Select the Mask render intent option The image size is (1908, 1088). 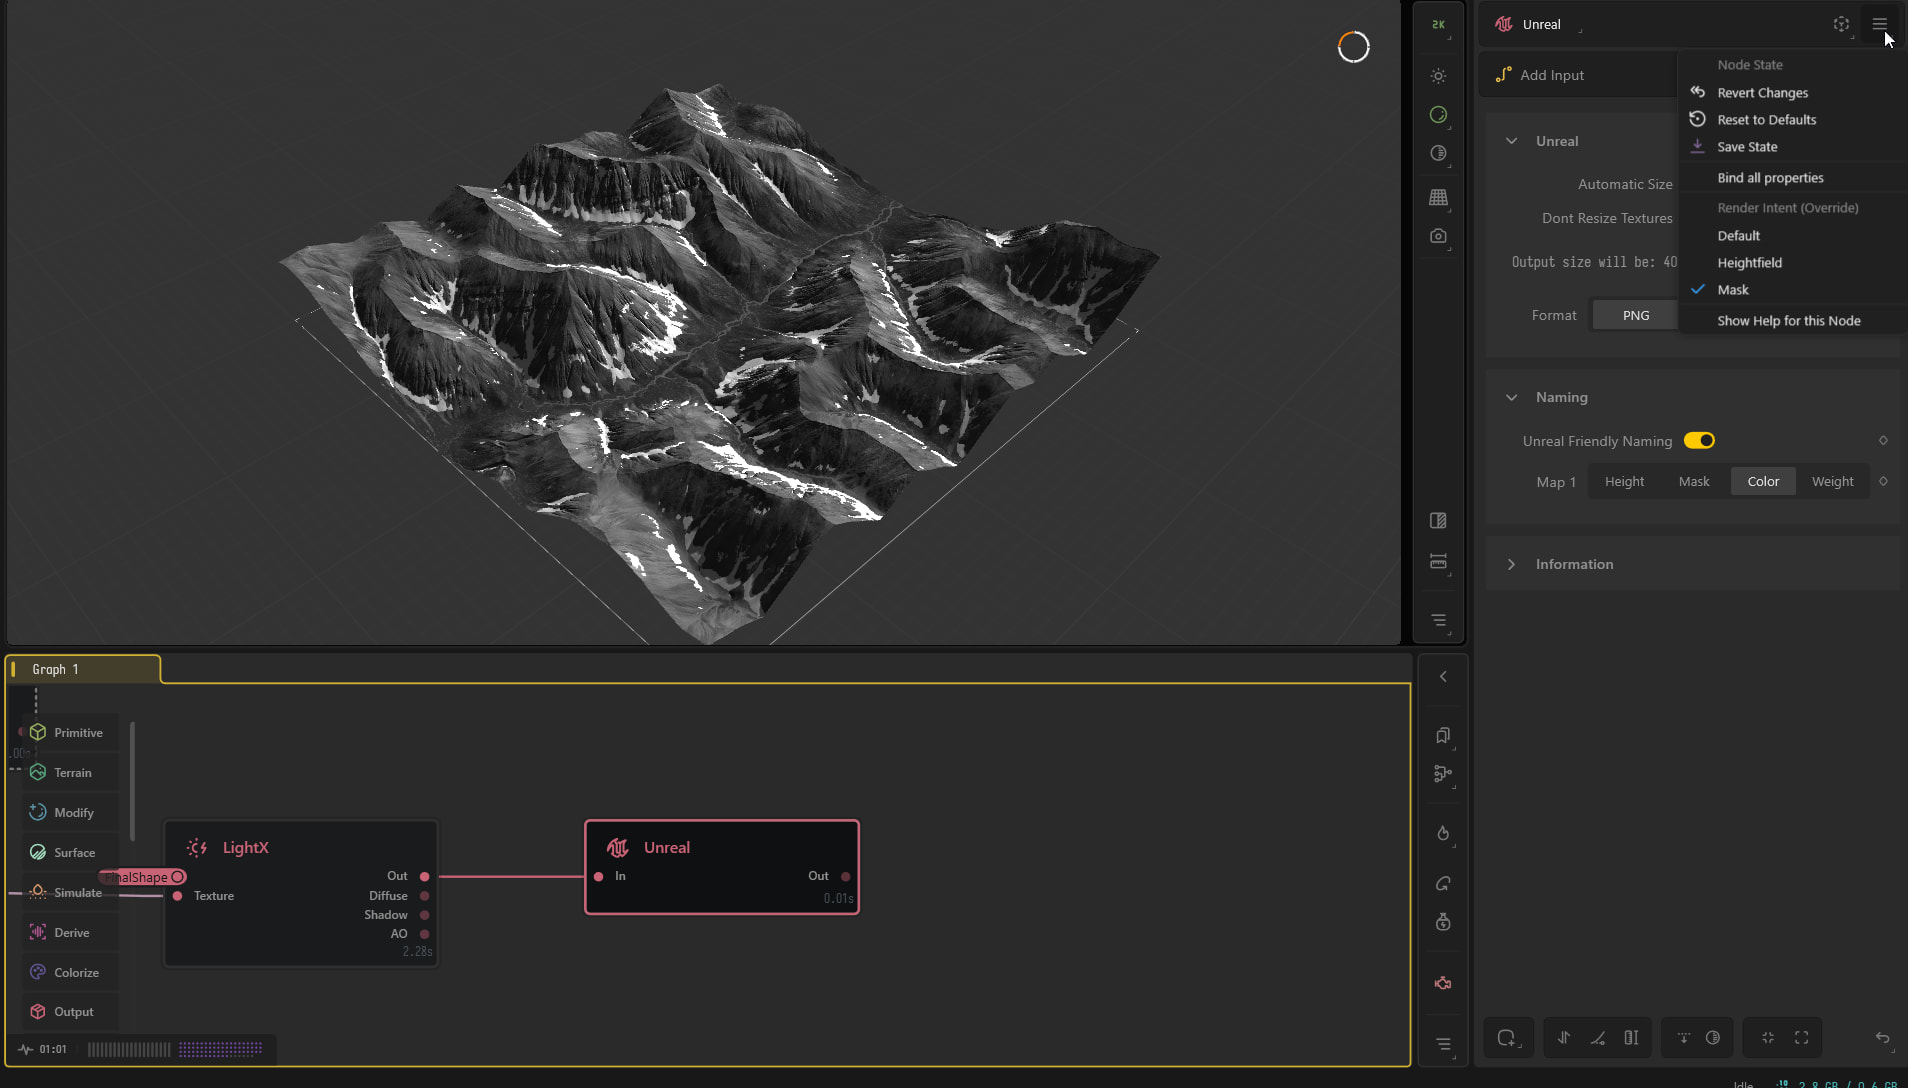(1732, 290)
